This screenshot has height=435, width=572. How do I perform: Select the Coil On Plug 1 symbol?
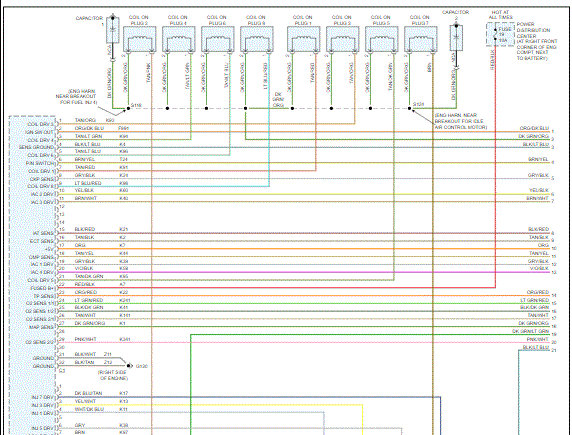[304, 39]
